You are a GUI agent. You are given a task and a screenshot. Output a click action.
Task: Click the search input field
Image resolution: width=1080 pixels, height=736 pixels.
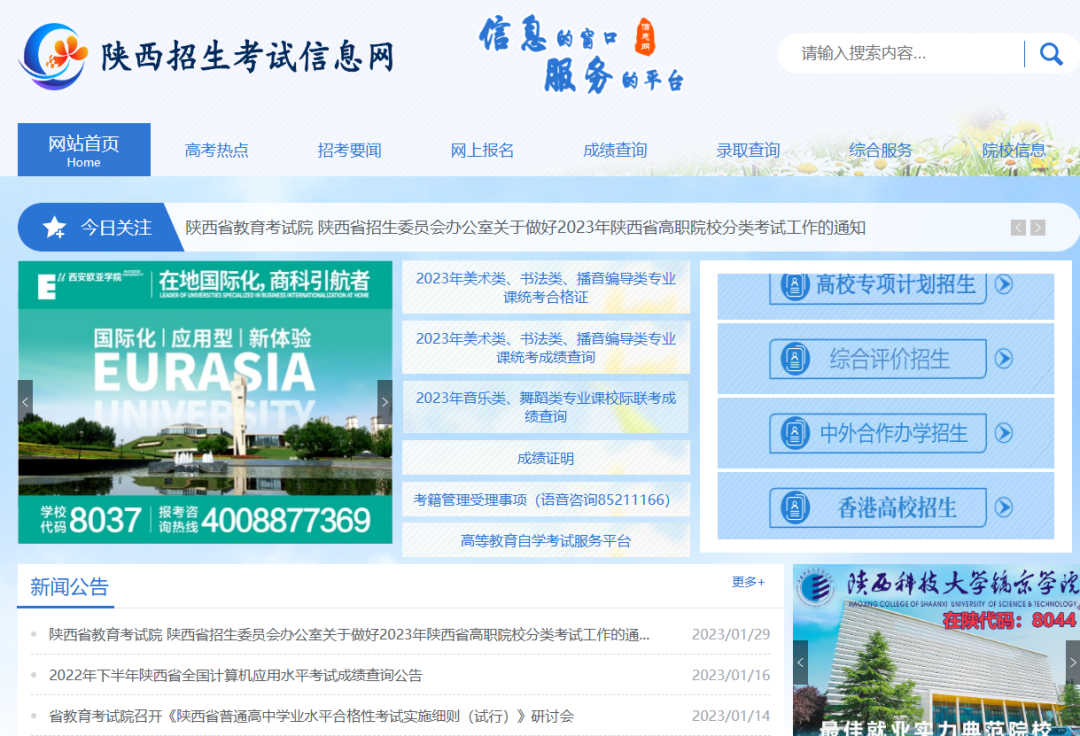[900, 54]
